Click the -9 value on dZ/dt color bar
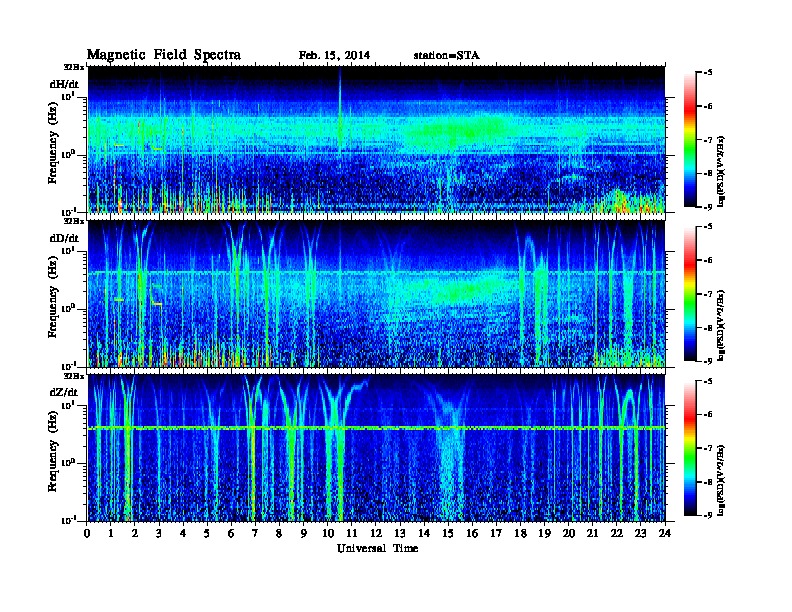Image resolution: width=792 pixels, height=612 pixels. 708,515
